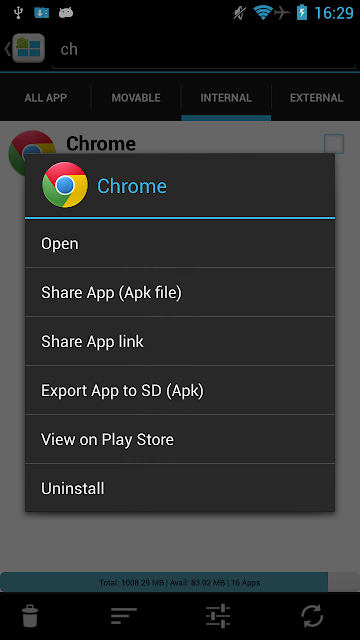Choose Open from the Chrome menu
Viewport: 360px width, 640px height.
(180, 244)
